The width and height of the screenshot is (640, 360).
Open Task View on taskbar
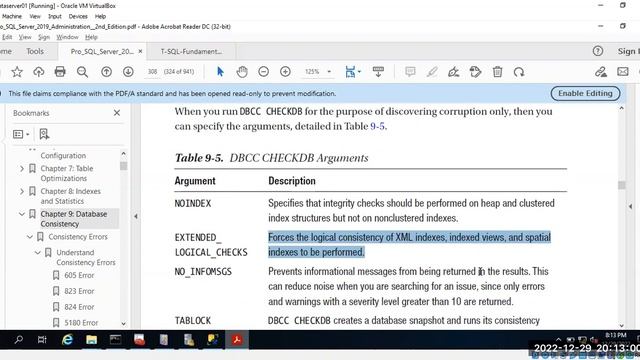[42, 340]
